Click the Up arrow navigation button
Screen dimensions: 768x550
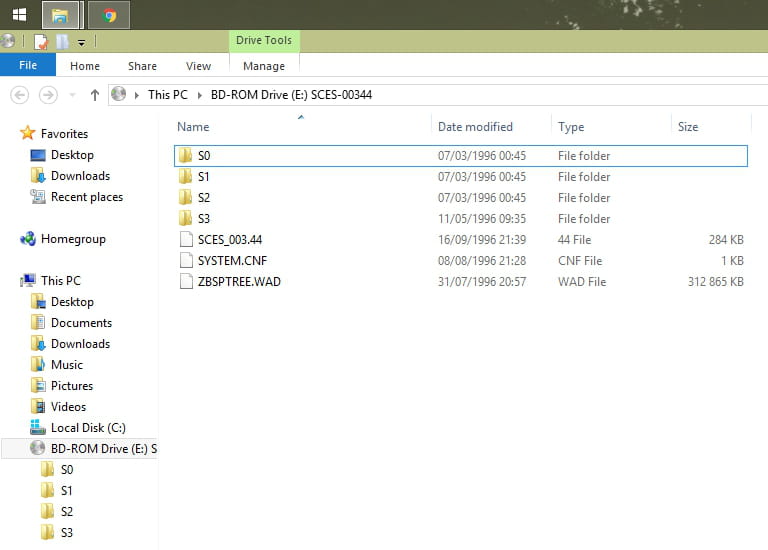[95, 95]
